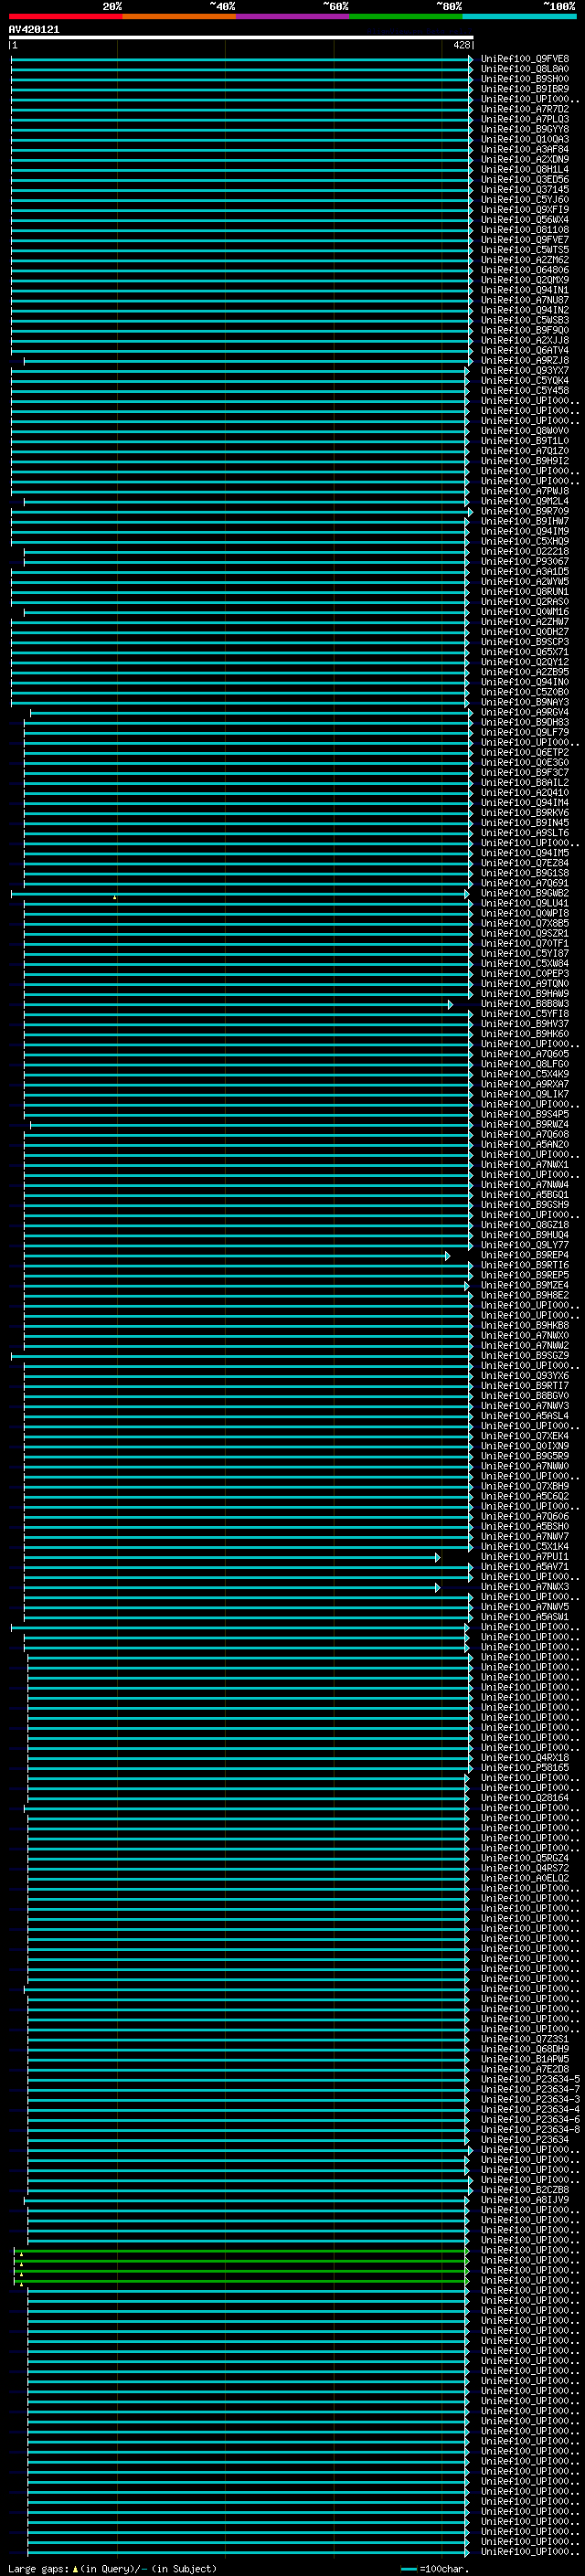
Task: Click hit label UniRef100_Q8GZ18
Action: point(525,1226)
